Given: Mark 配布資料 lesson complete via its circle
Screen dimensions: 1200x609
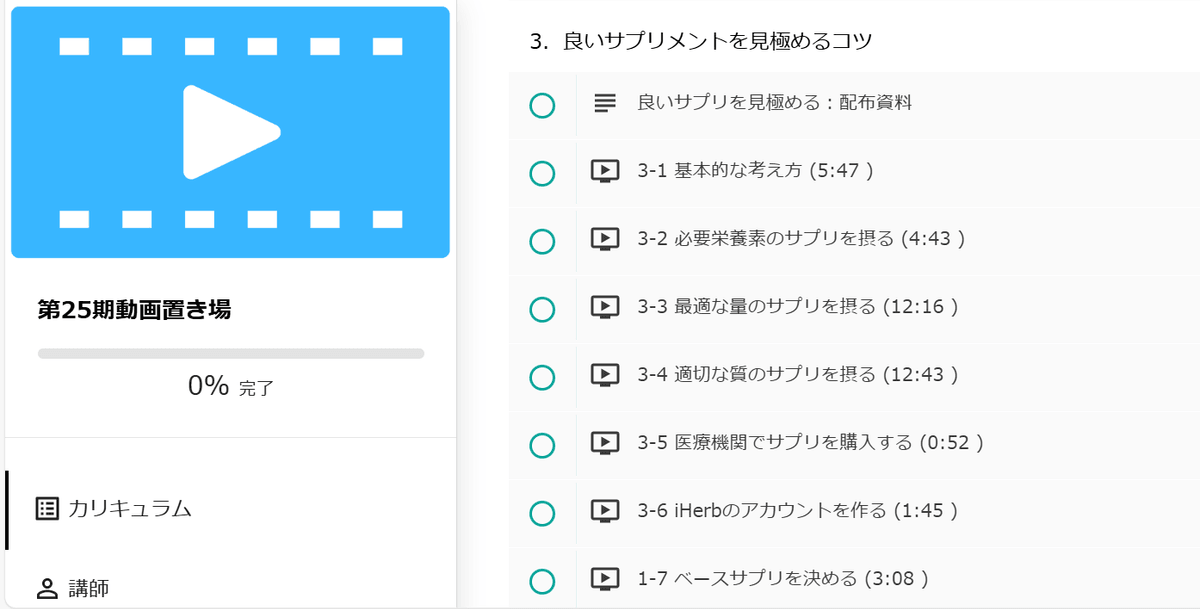Looking at the screenshot, I should pos(542,105).
